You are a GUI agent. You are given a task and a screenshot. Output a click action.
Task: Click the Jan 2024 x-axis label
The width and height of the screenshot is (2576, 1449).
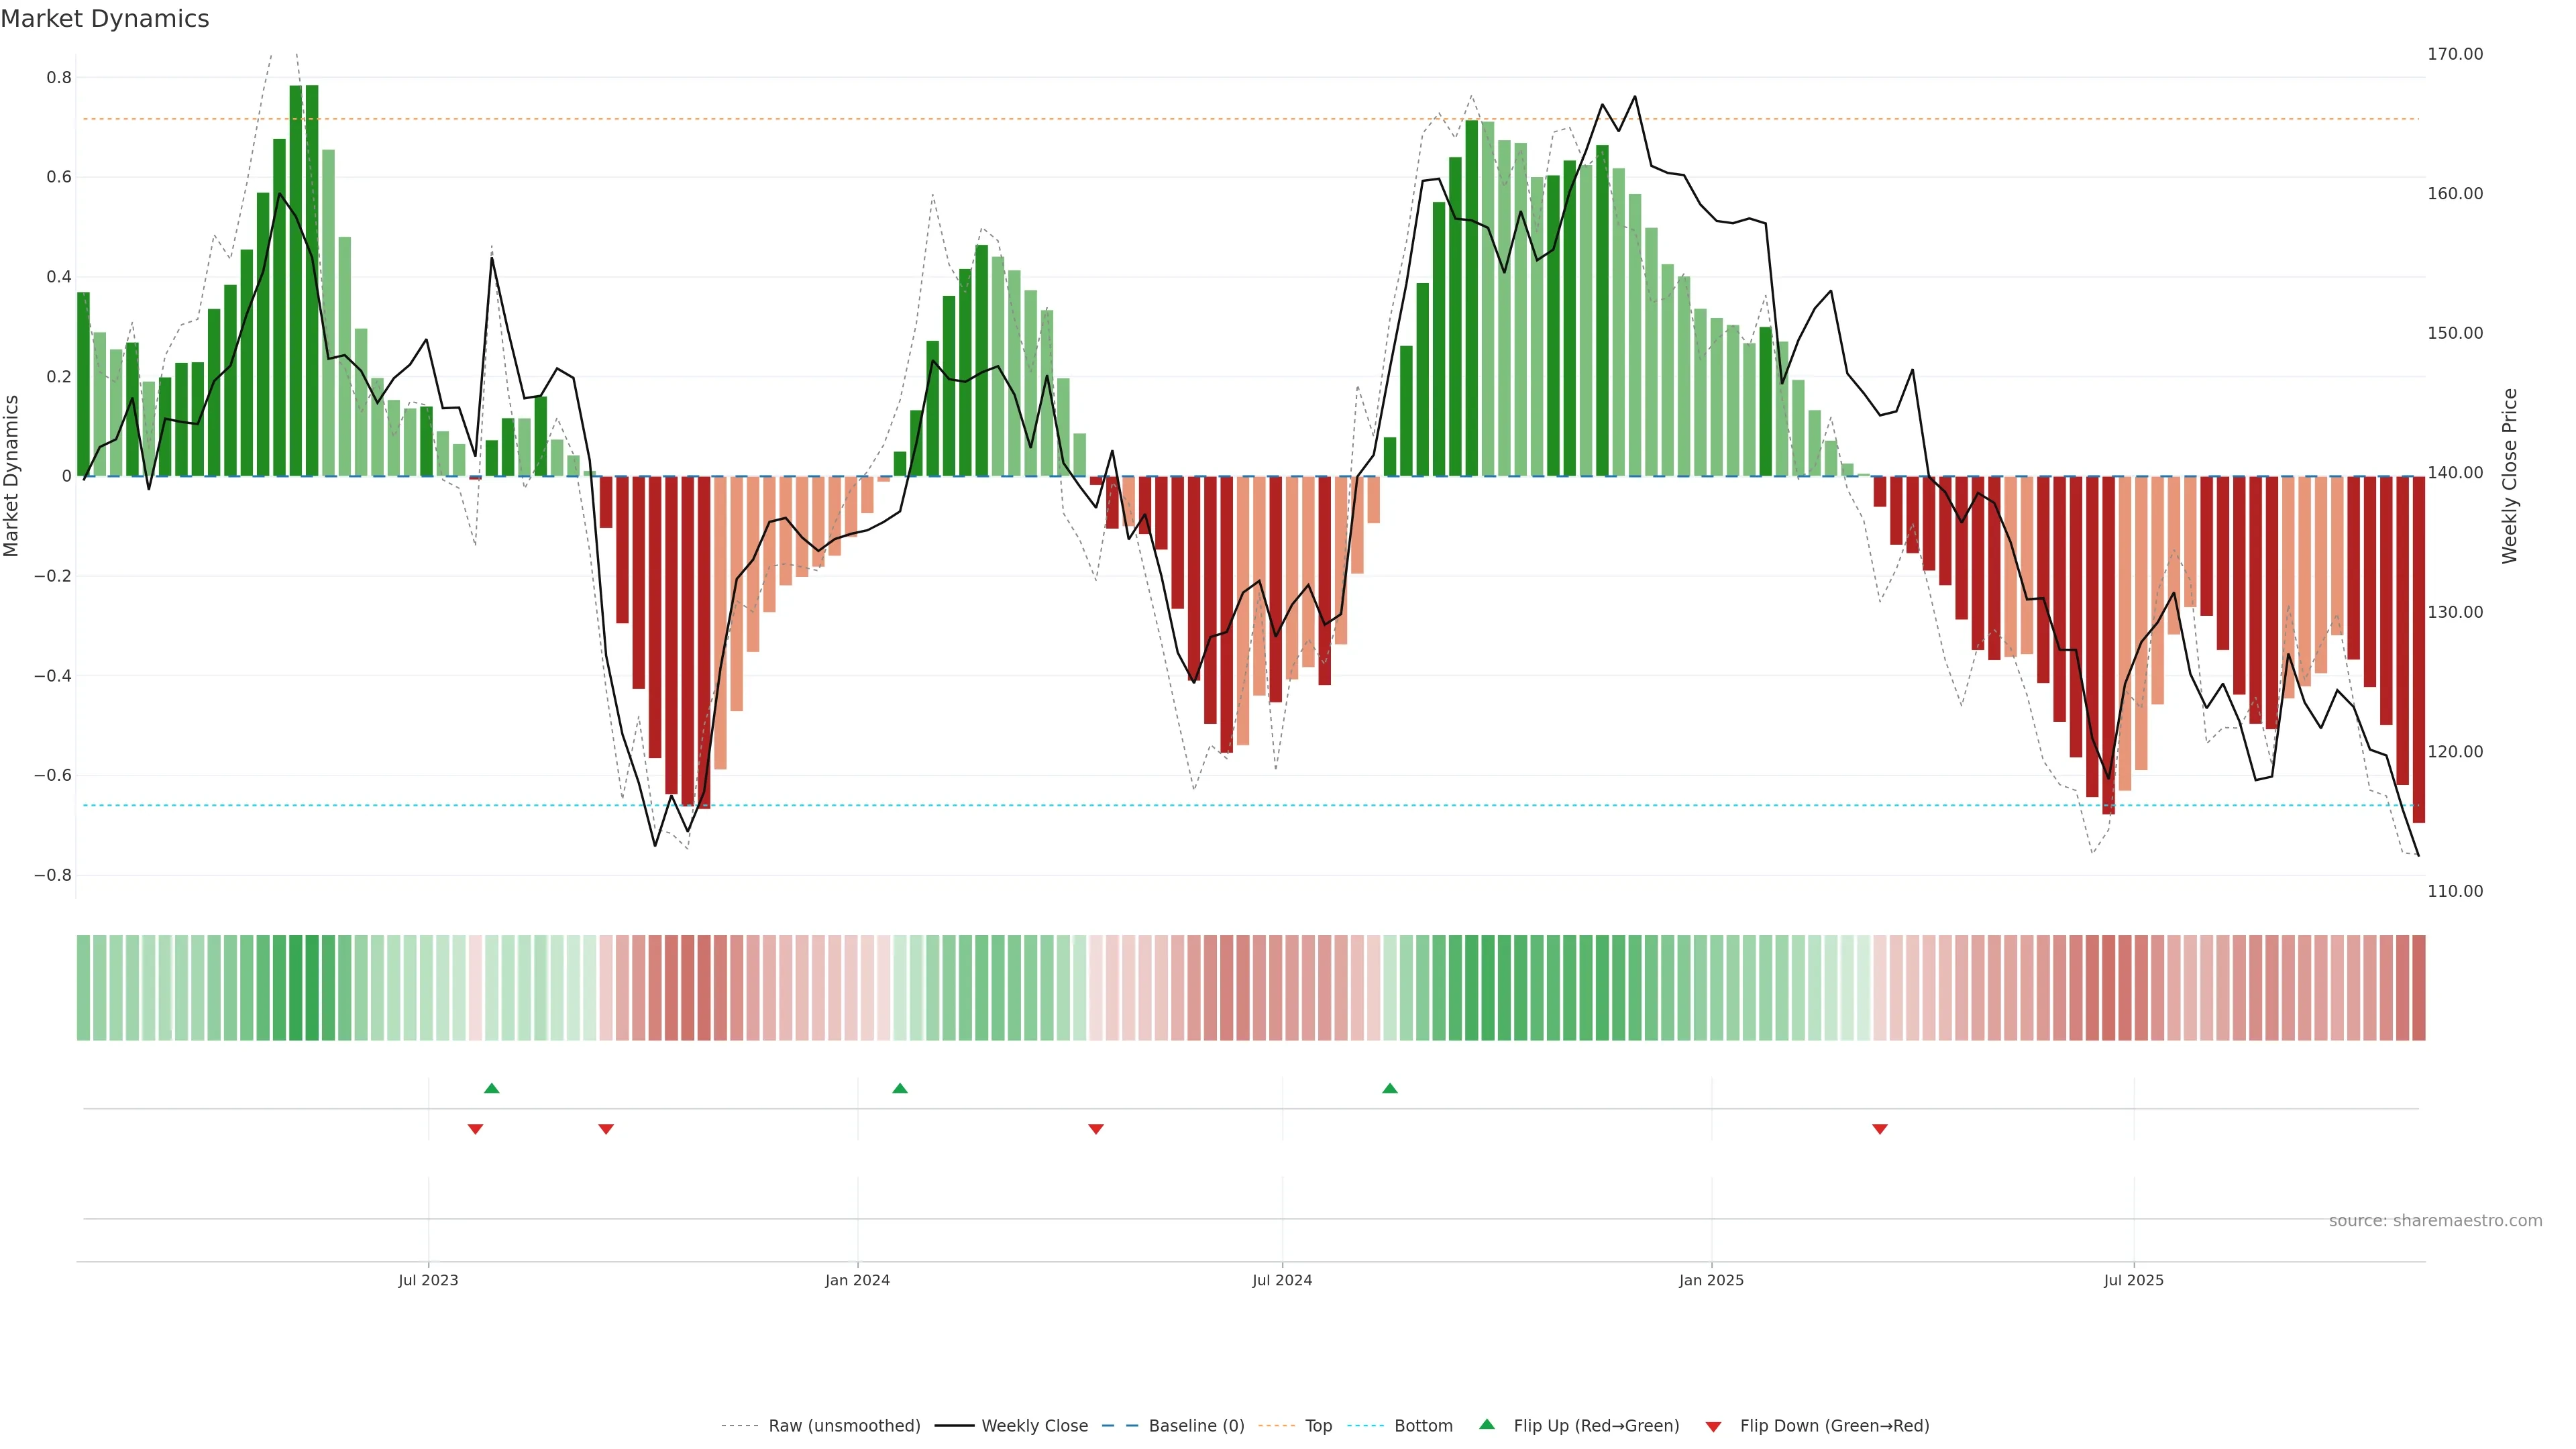click(x=857, y=1280)
